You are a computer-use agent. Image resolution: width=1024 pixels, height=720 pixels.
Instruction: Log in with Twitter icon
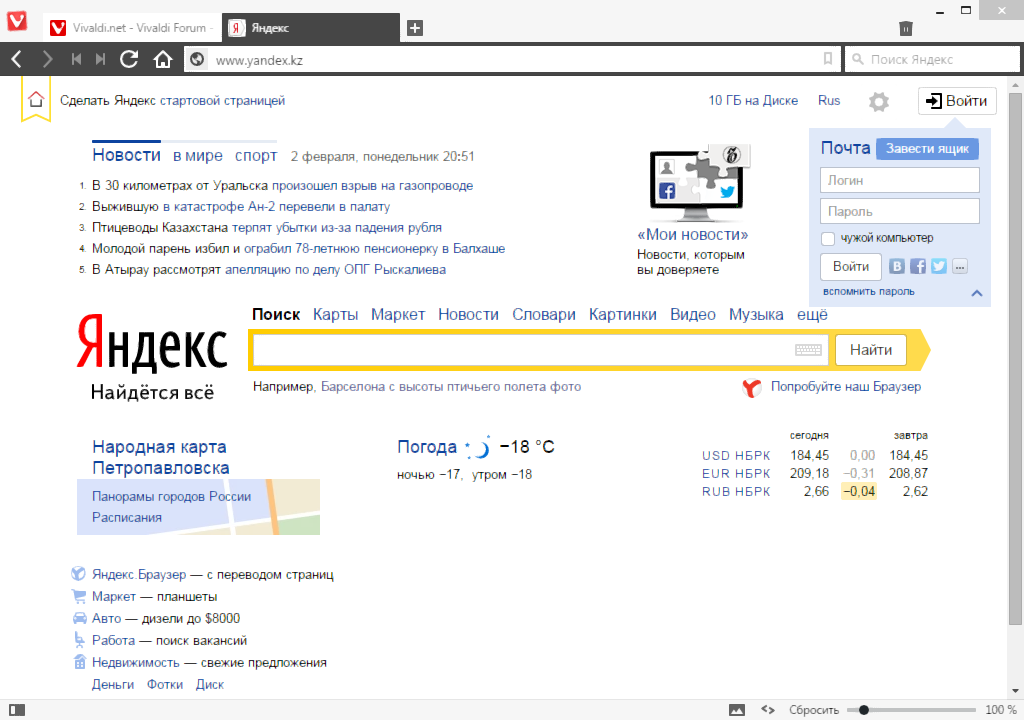[938, 266]
